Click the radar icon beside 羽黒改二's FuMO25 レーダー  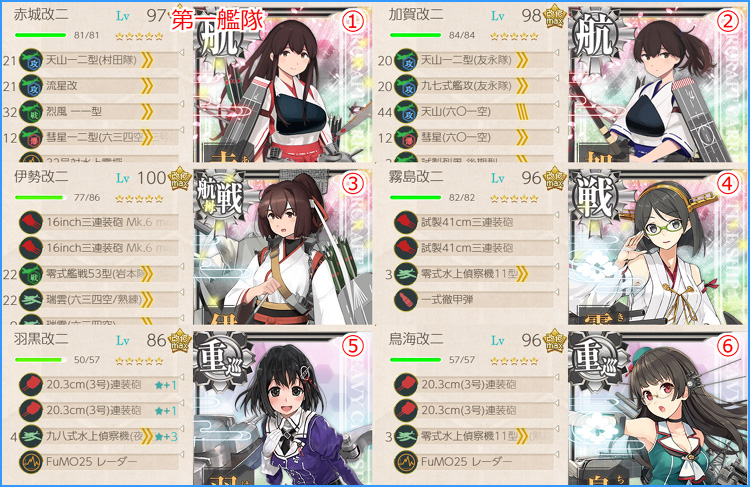31,462
